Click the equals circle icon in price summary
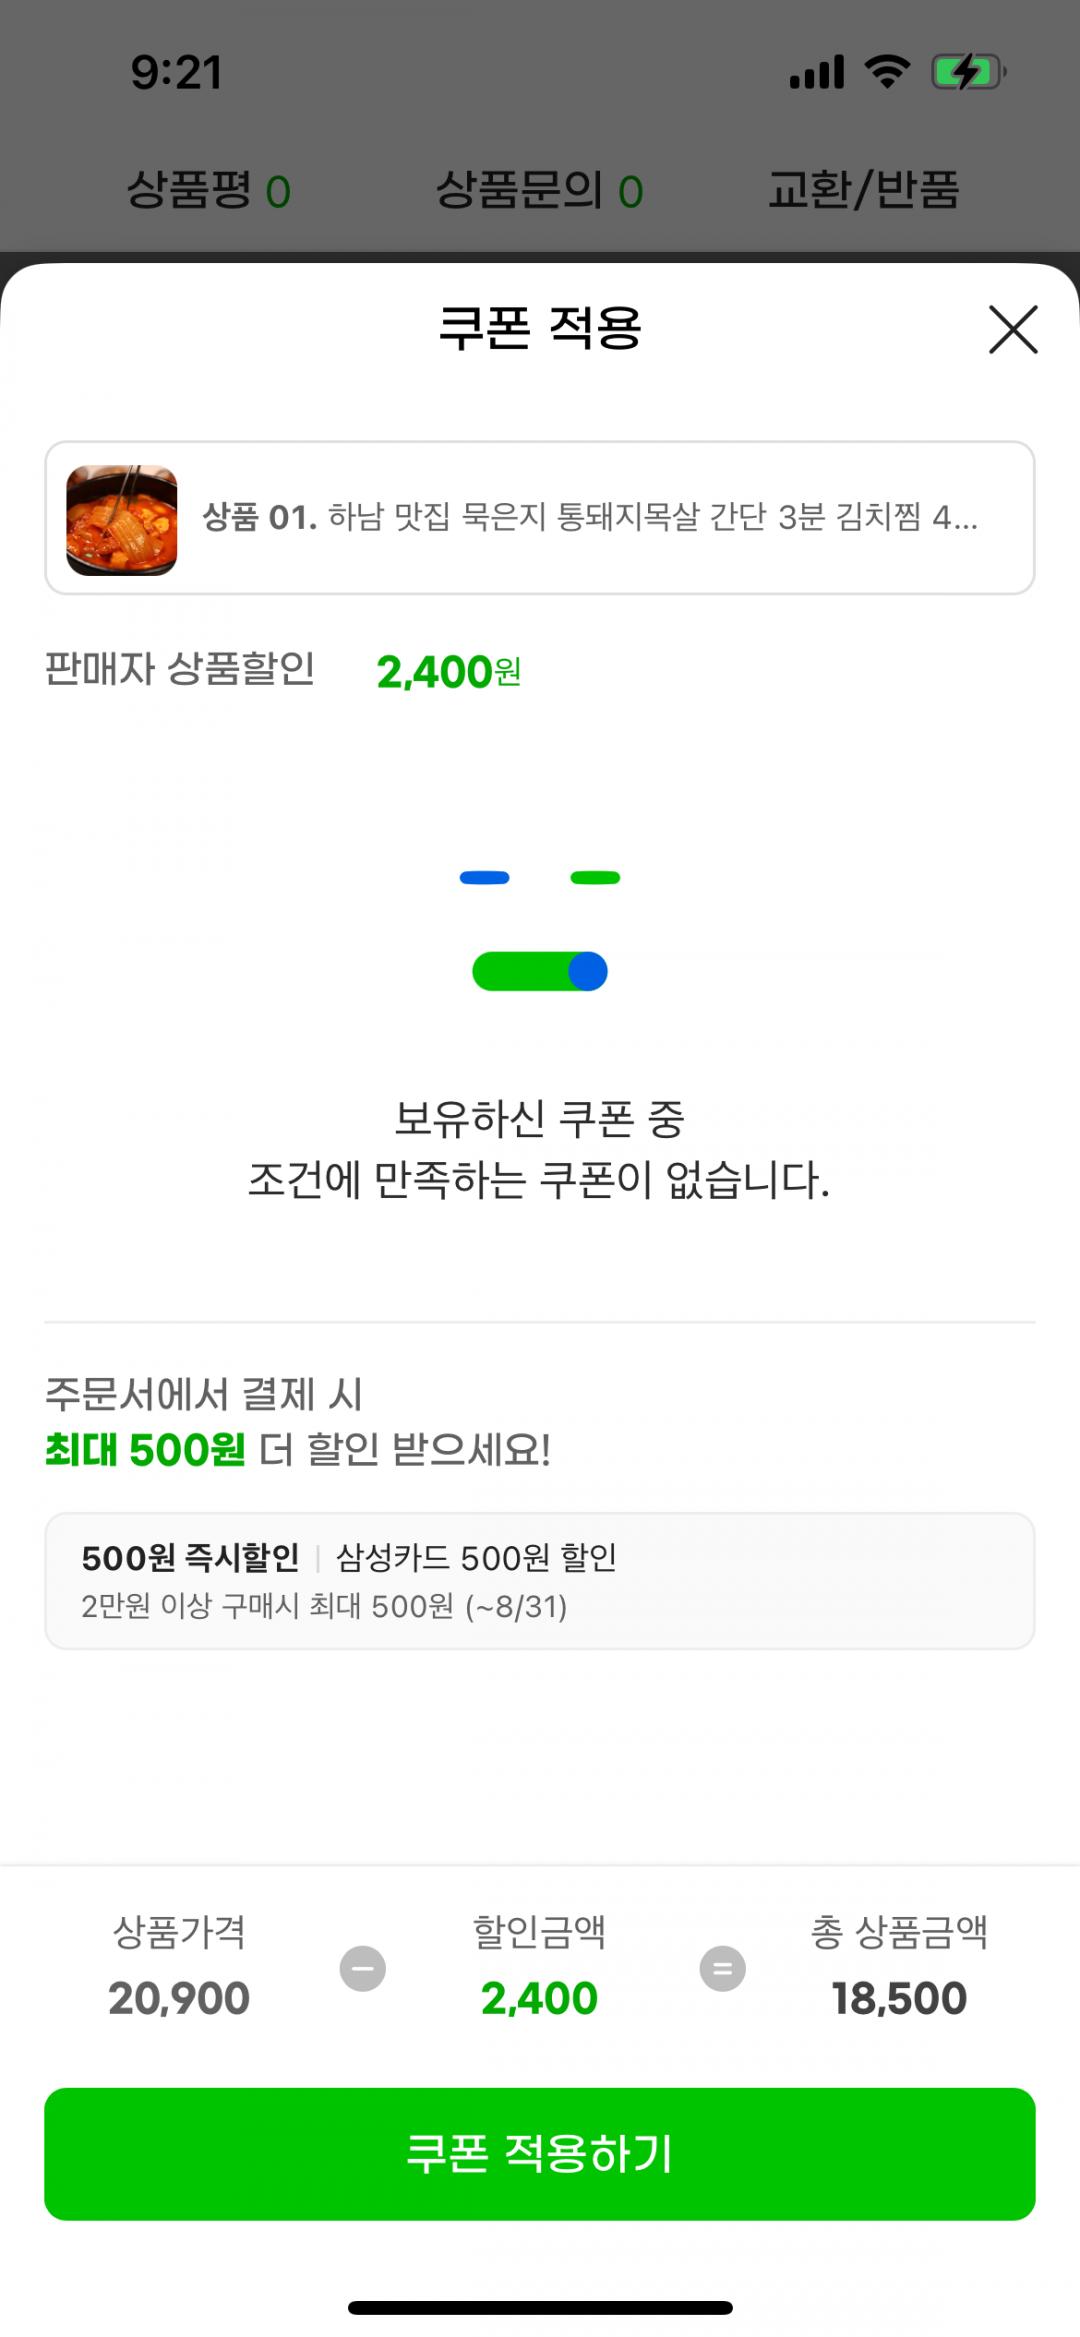The height and width of the screenshot is (2337, 1080). click(722, 1969)
